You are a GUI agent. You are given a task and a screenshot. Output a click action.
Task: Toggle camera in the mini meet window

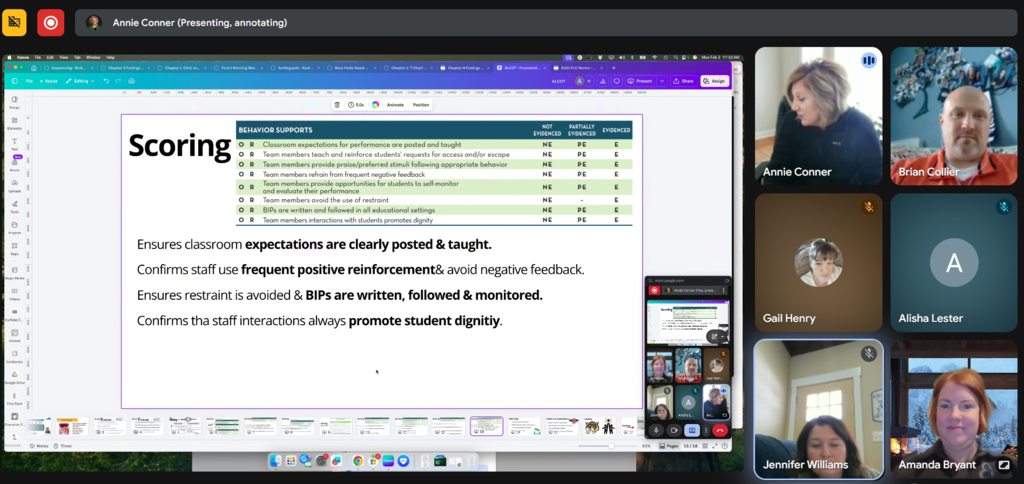[x=673, y=430]
